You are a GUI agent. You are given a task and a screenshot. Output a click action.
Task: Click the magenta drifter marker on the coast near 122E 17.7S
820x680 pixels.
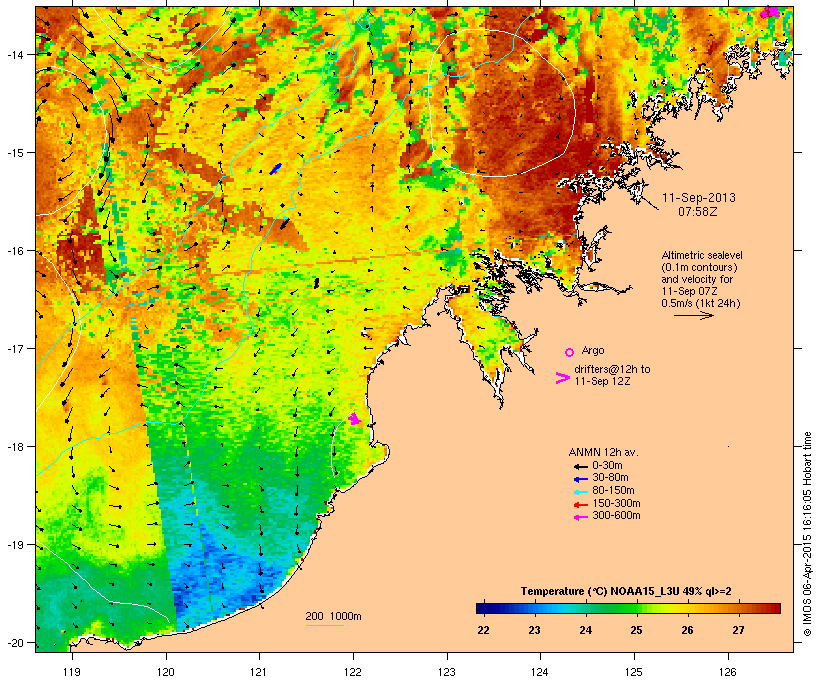pos(355,418)
